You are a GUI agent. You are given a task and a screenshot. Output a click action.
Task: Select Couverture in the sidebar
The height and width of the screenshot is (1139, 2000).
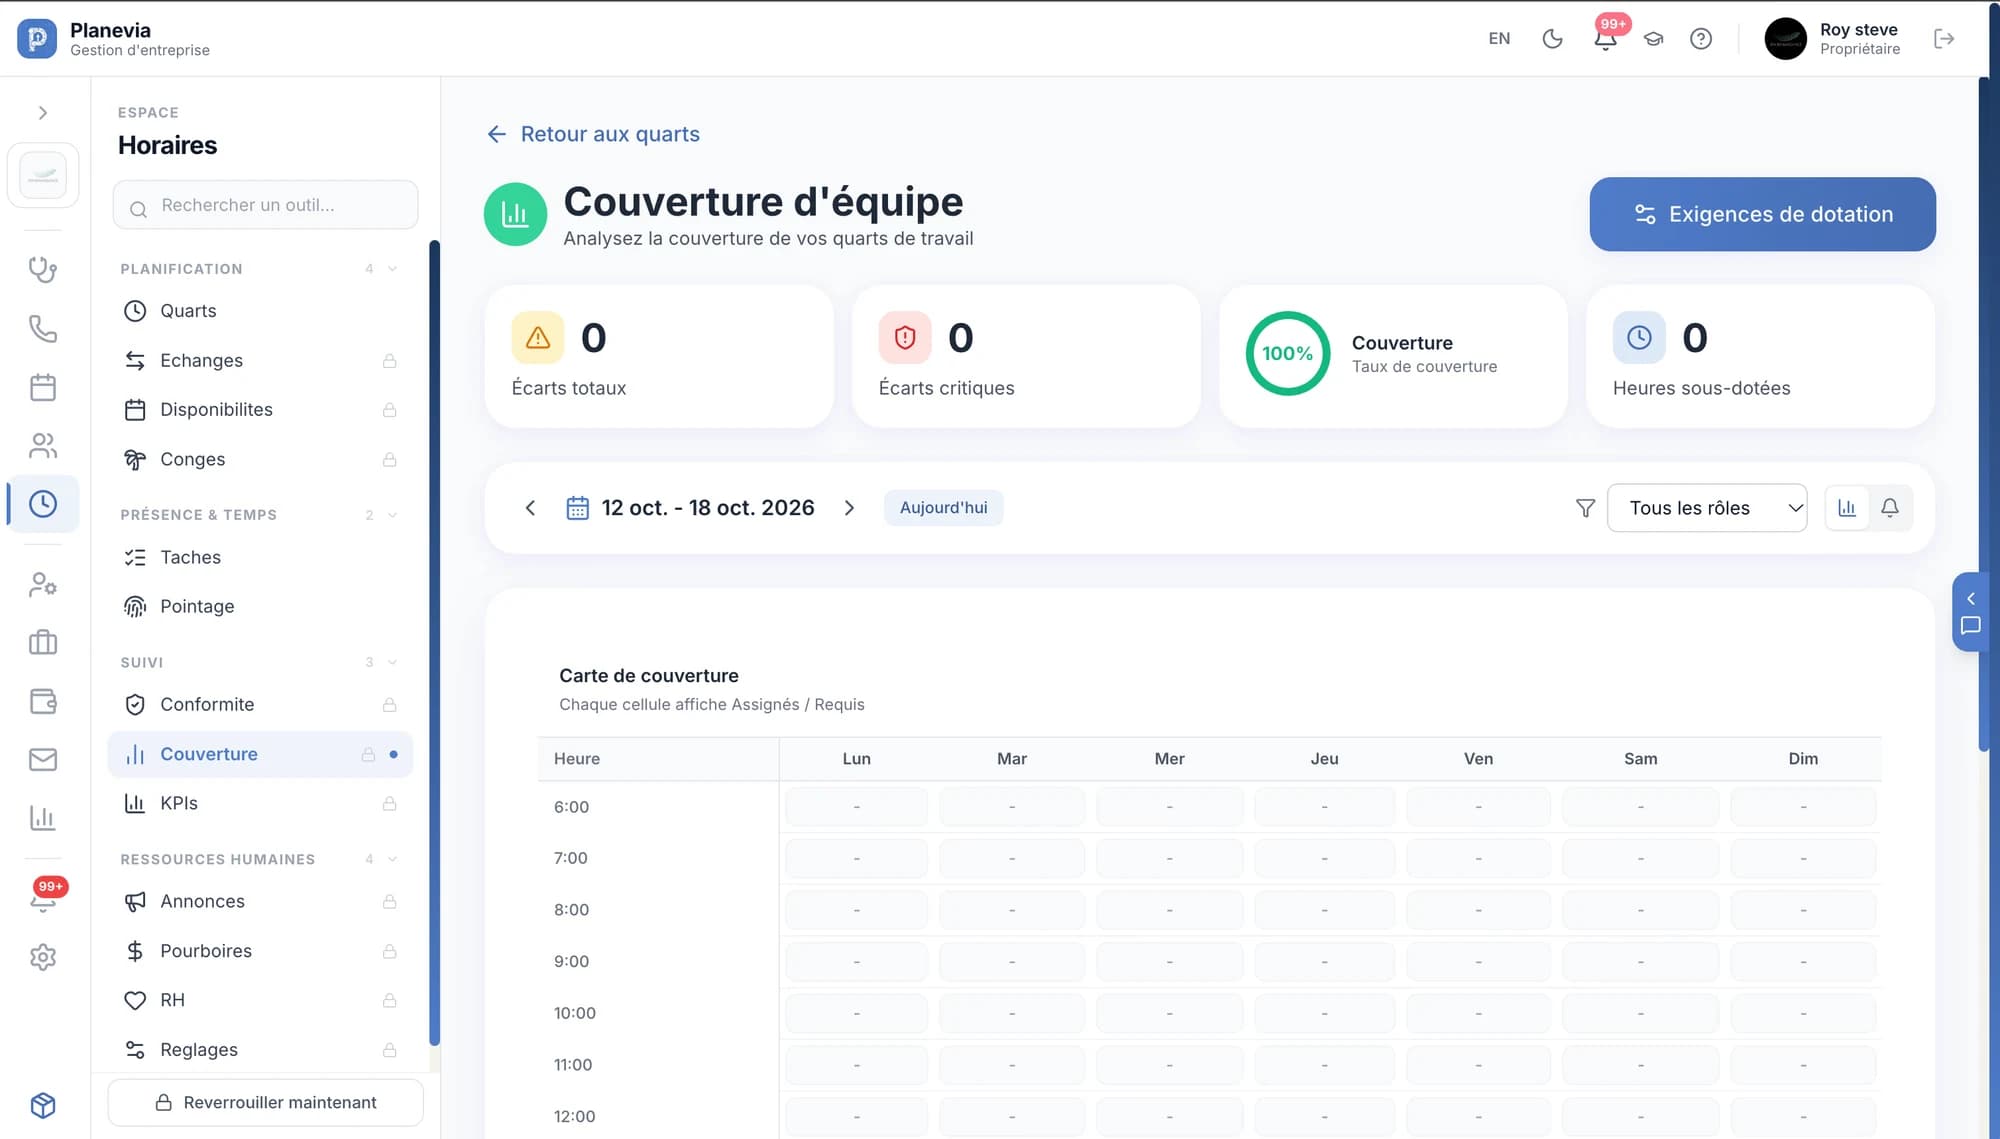[x=260, y=754]
